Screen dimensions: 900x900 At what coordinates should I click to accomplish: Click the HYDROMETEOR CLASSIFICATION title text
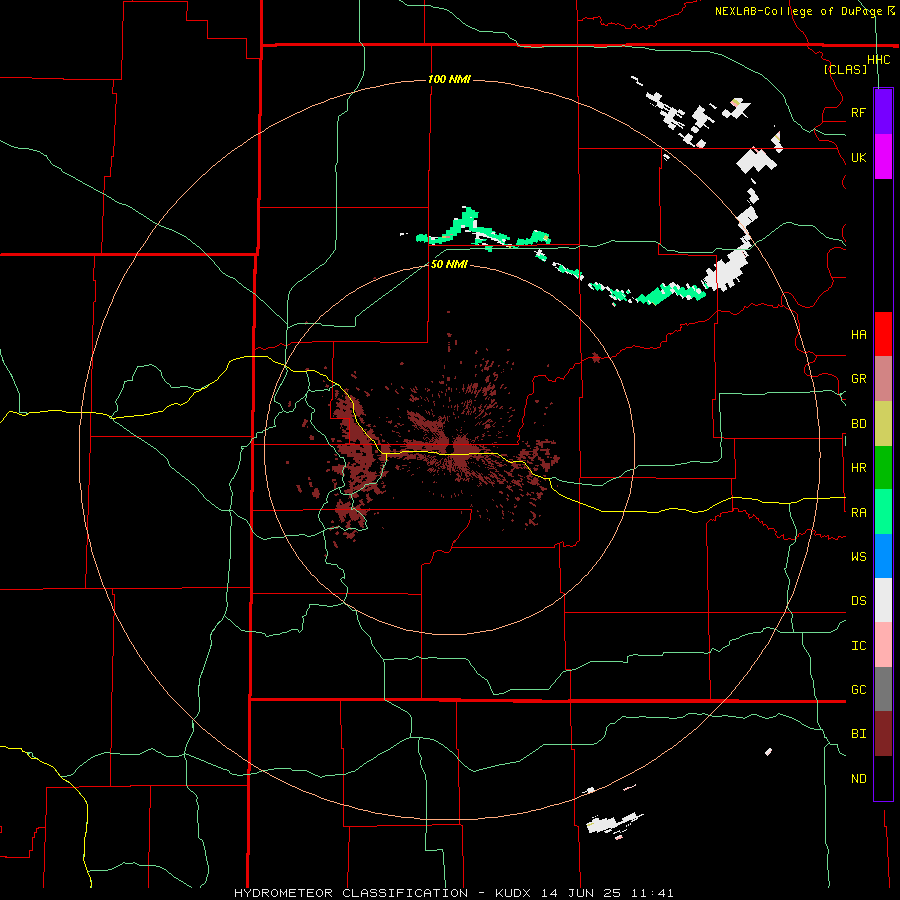(351, 893)
